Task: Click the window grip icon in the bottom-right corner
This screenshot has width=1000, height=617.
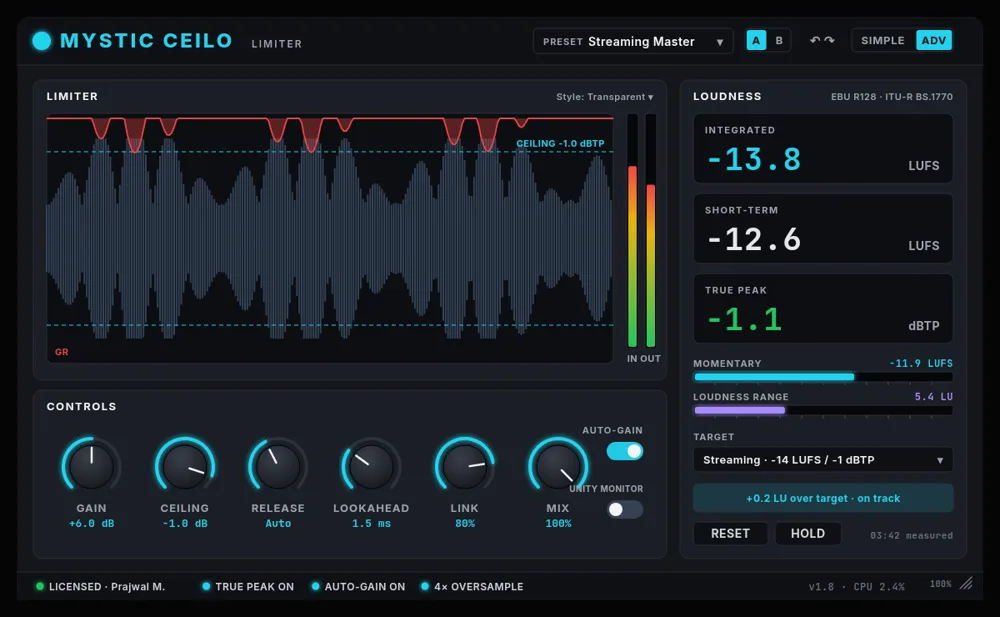Action: 967,583
